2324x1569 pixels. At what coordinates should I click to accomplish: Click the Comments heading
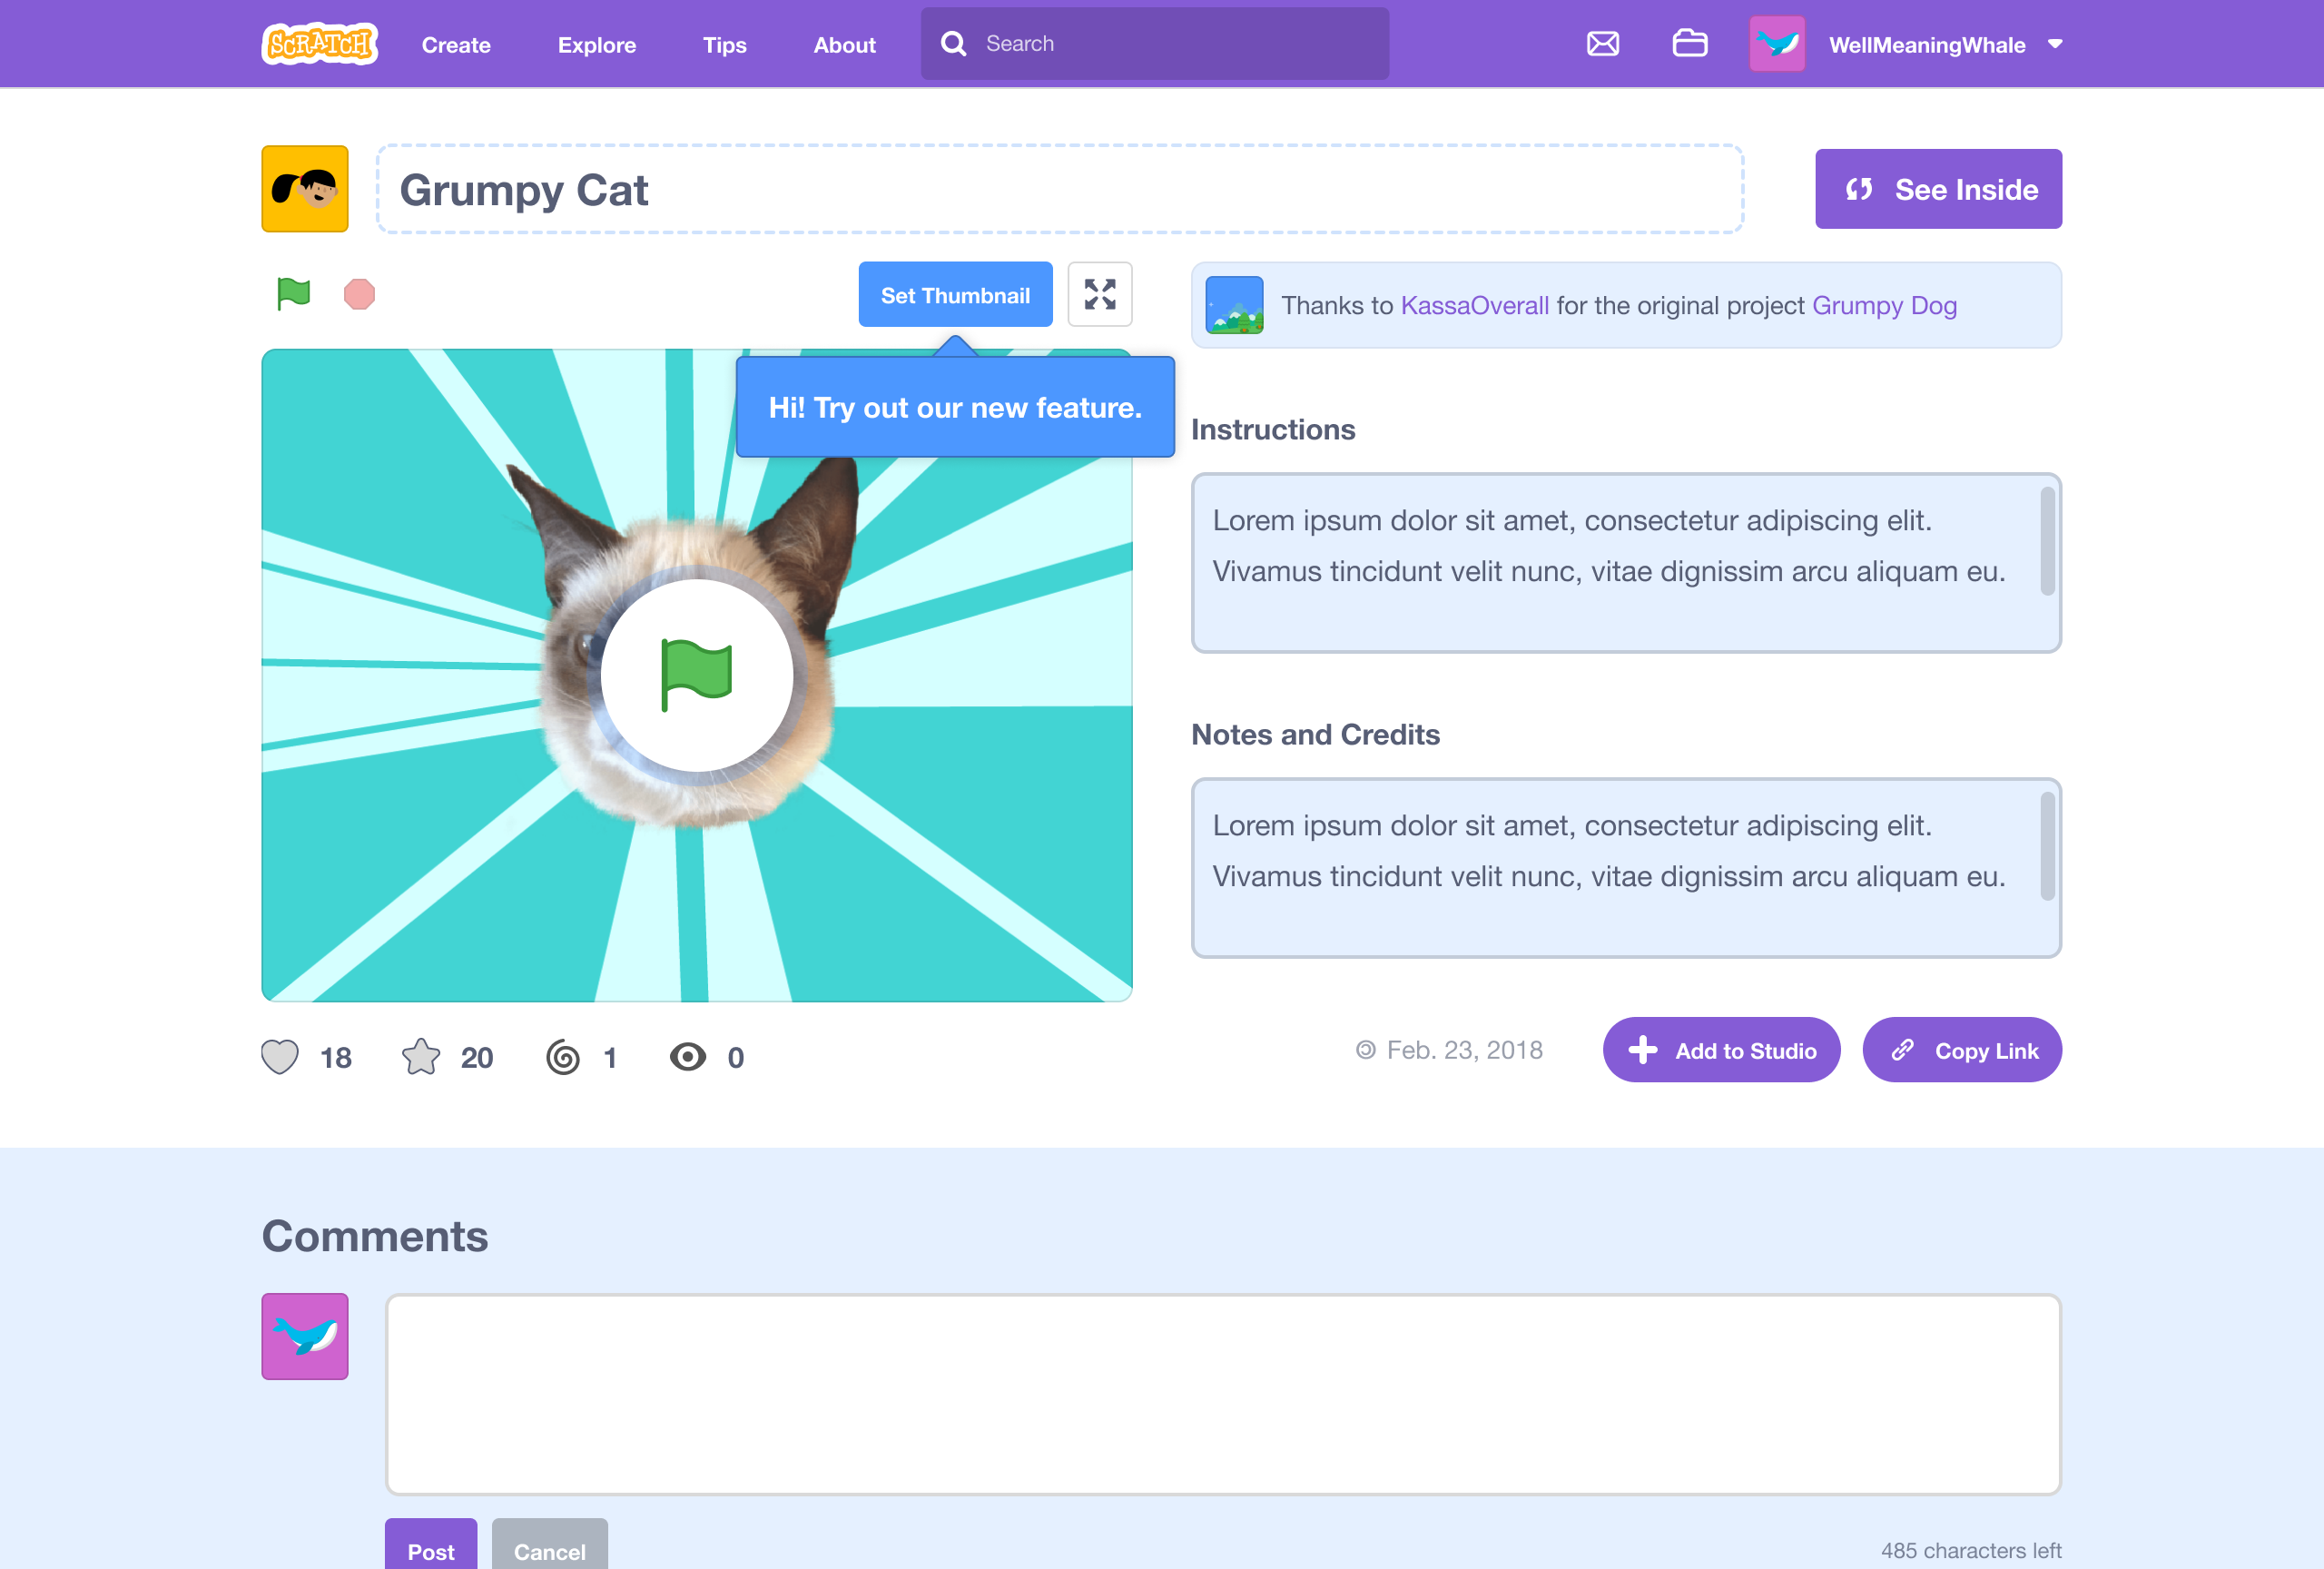(375, 1237)
